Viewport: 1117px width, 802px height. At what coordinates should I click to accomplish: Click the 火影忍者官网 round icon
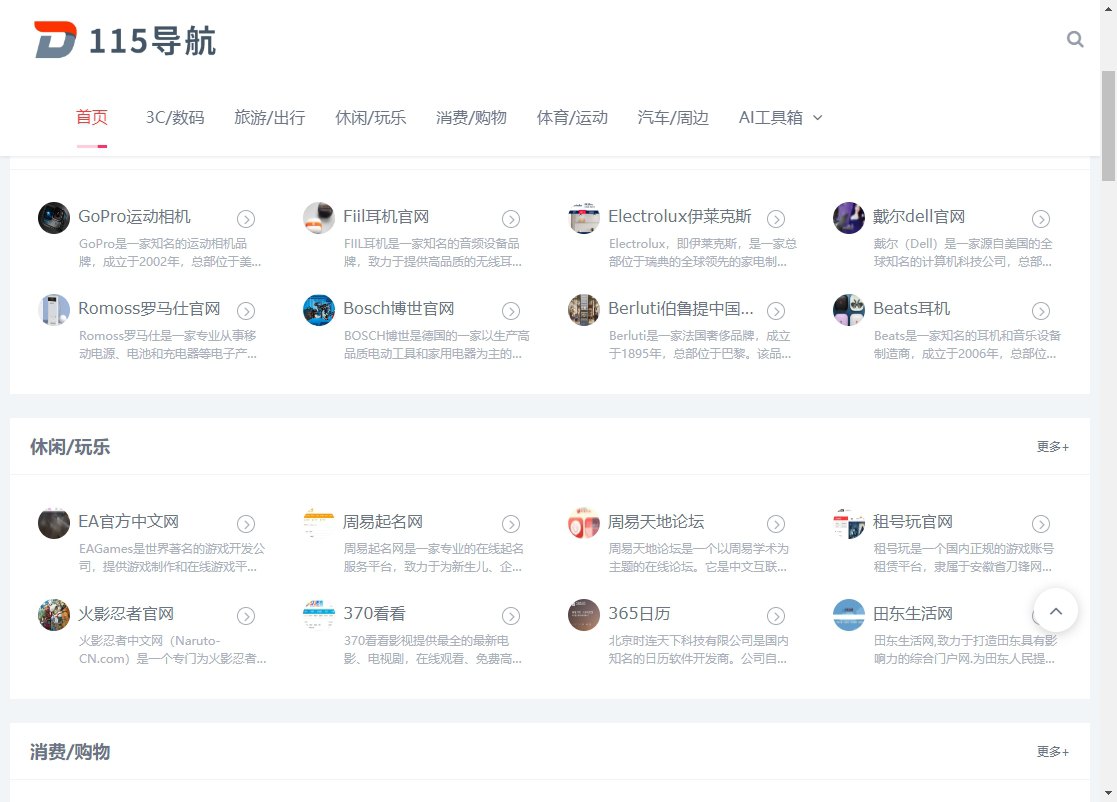click(54, 615)
